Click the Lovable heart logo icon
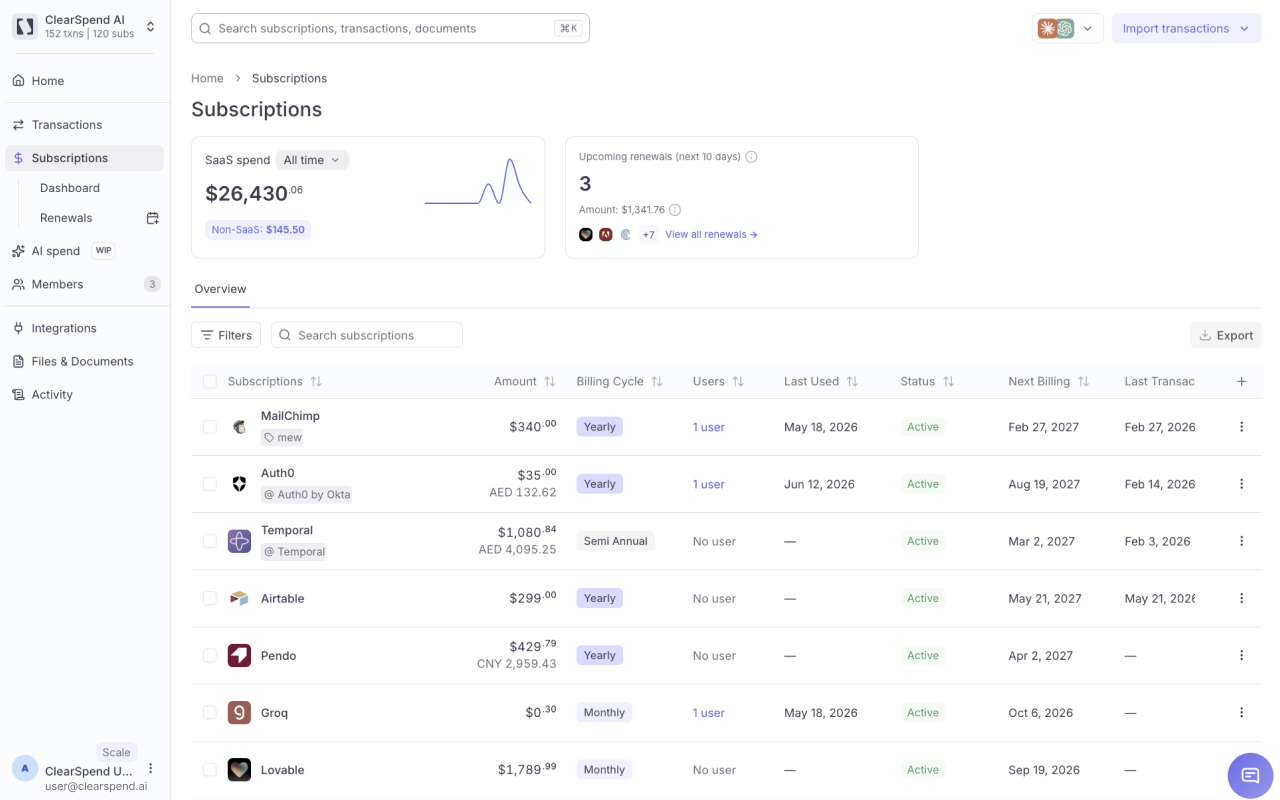Image resolution: width=1280 pixels, height=800 pixels. coord(239,770)
